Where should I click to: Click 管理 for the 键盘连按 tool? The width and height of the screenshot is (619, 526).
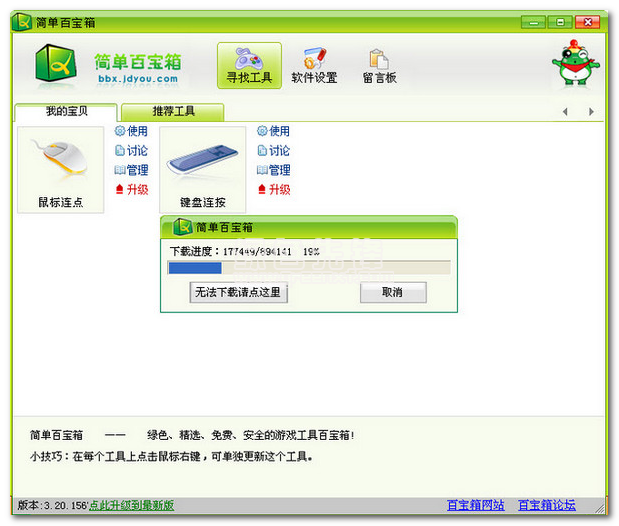point(274,170)
